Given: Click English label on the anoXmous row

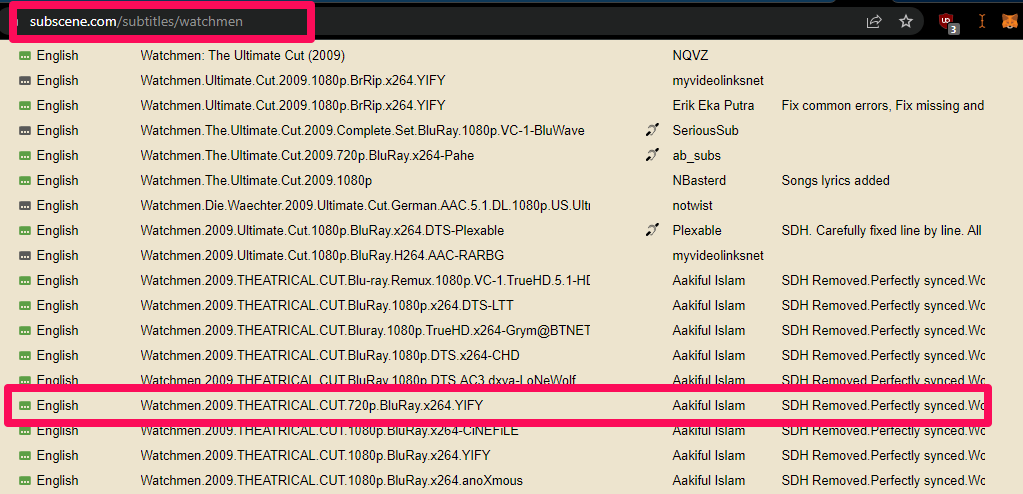Looking at the screenshot, I should tap(57, 480).
